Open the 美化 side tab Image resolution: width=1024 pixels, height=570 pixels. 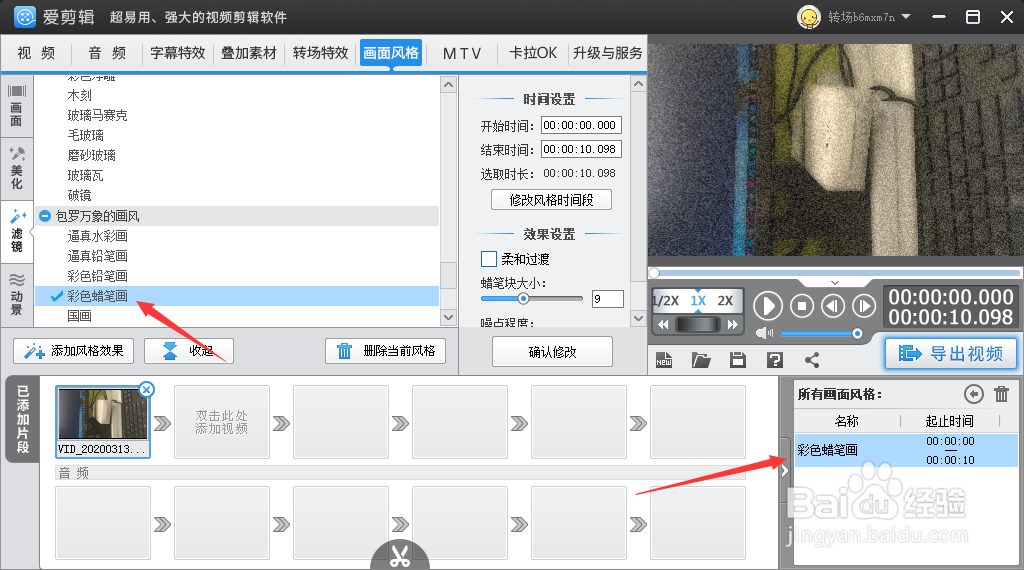[16, 168]
